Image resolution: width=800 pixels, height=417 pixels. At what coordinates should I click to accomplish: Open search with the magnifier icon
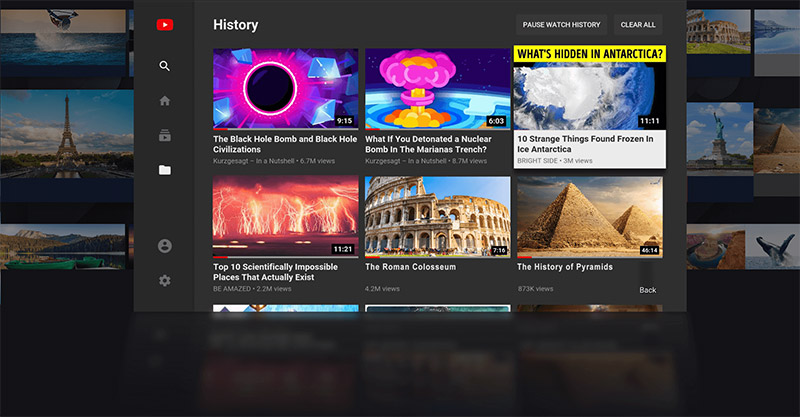tap(165, 66)
